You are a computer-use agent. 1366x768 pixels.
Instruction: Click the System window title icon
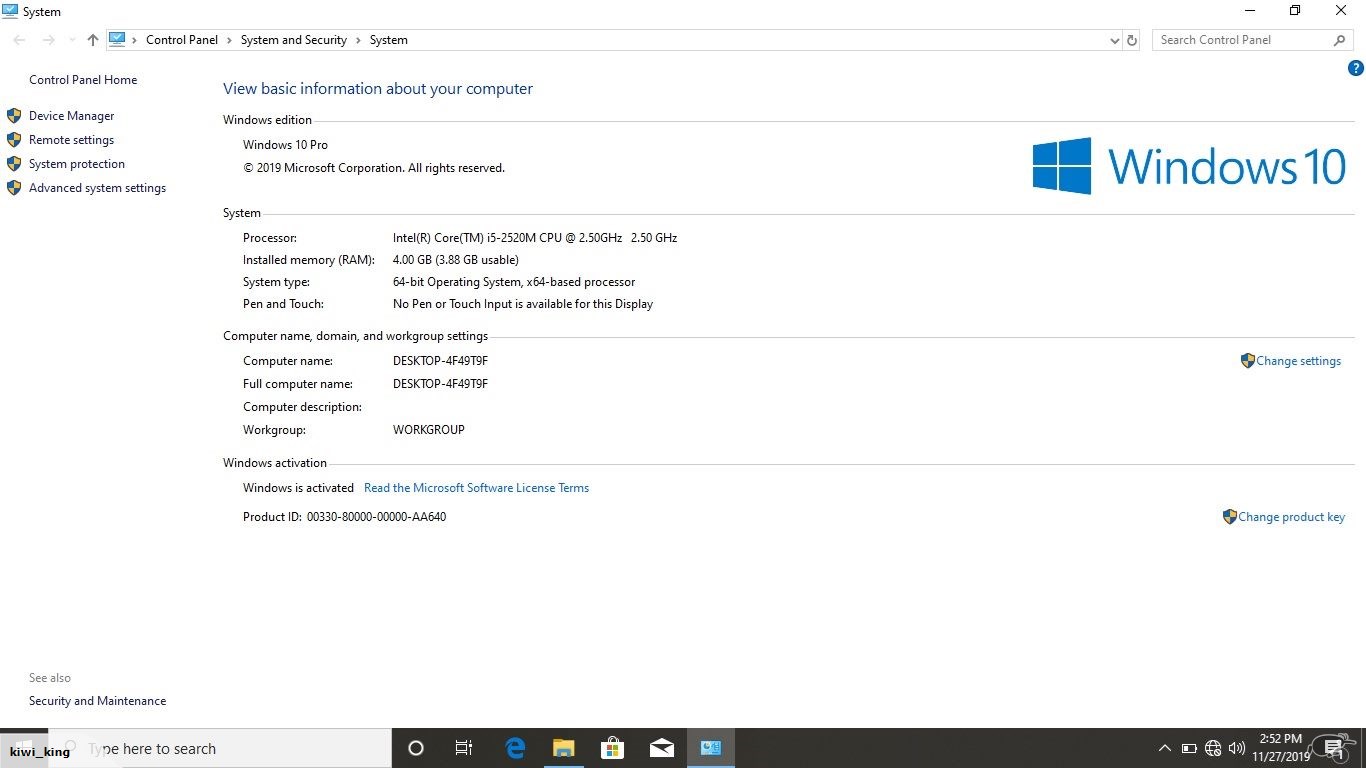(x=10, y=11)
